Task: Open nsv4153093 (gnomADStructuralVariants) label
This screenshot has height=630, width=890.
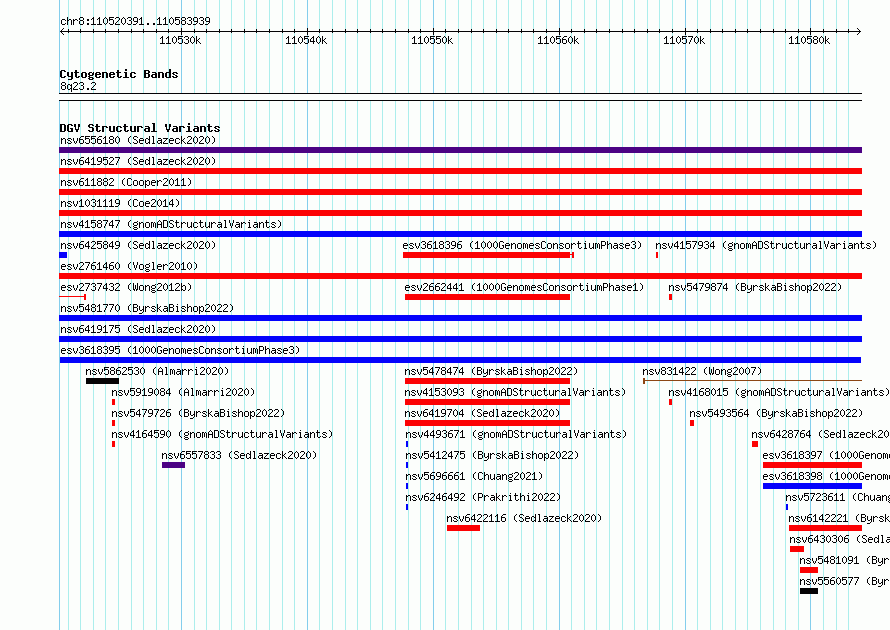Action: click(x=515, y=392)
